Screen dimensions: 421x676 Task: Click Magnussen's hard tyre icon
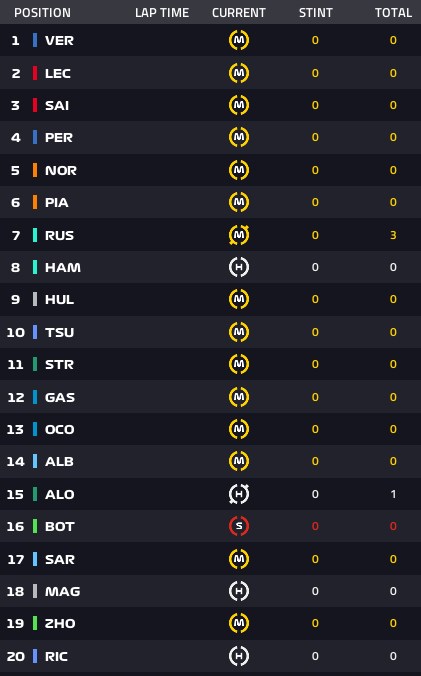[239, 591]
